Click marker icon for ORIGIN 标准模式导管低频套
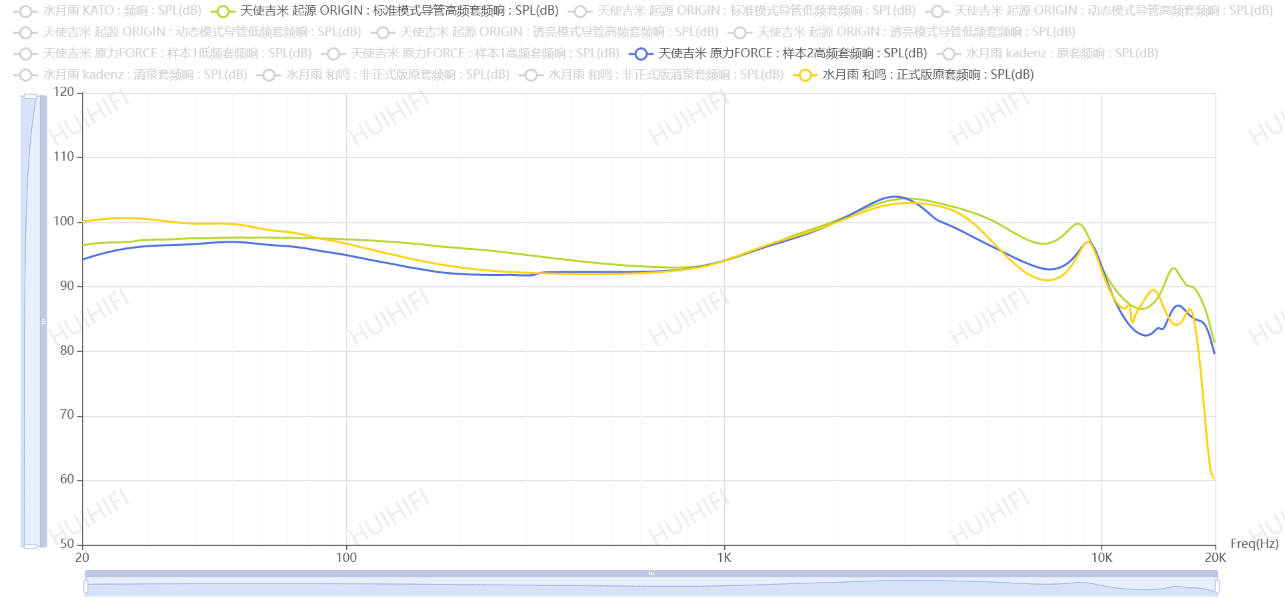This screenshot has height=600, width=1285. pyautogui.click(x=582, y=11)
